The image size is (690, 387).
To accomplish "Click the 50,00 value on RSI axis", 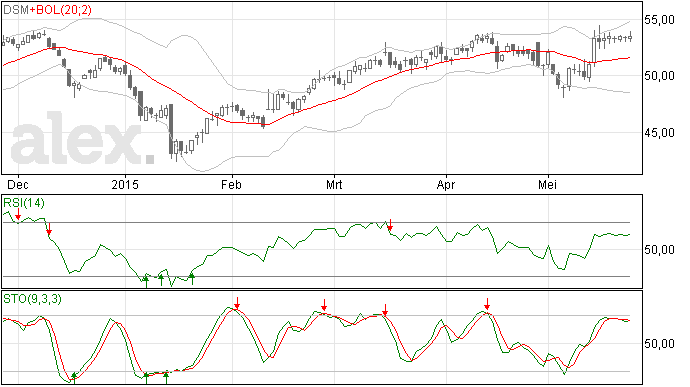I will 659,250.
